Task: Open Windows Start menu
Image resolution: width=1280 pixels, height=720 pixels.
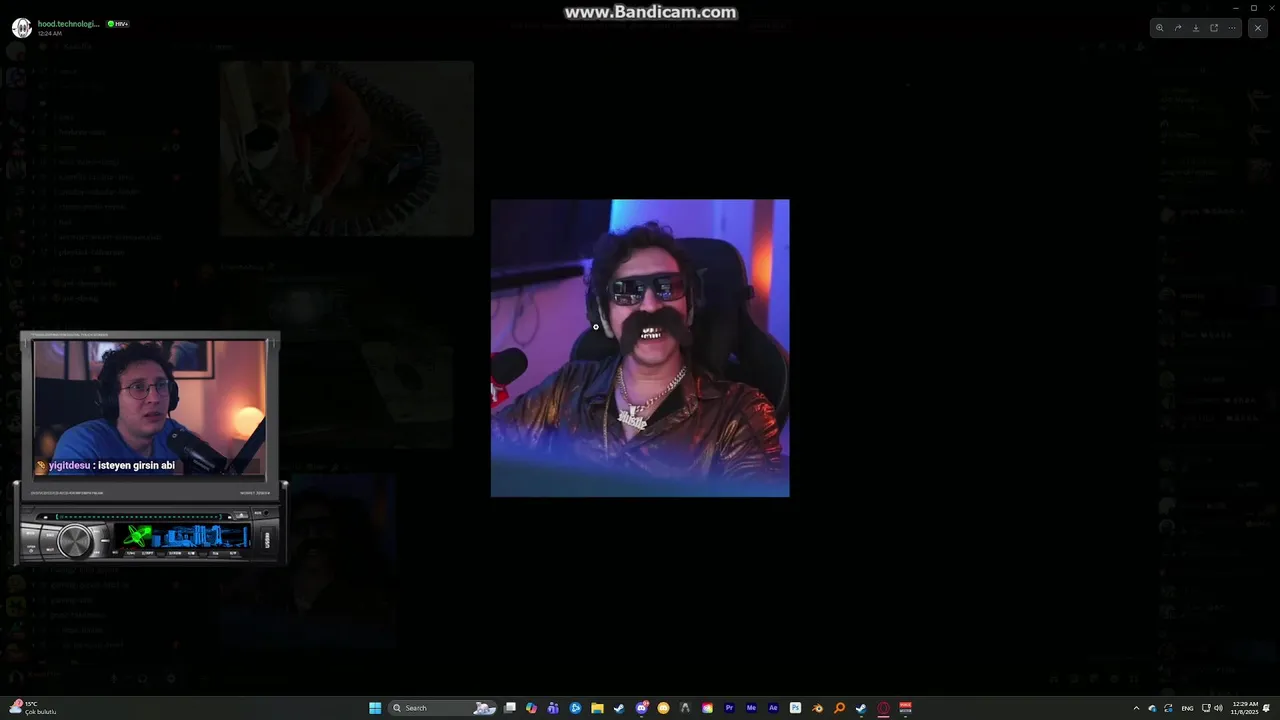Action: click(375, 708)
